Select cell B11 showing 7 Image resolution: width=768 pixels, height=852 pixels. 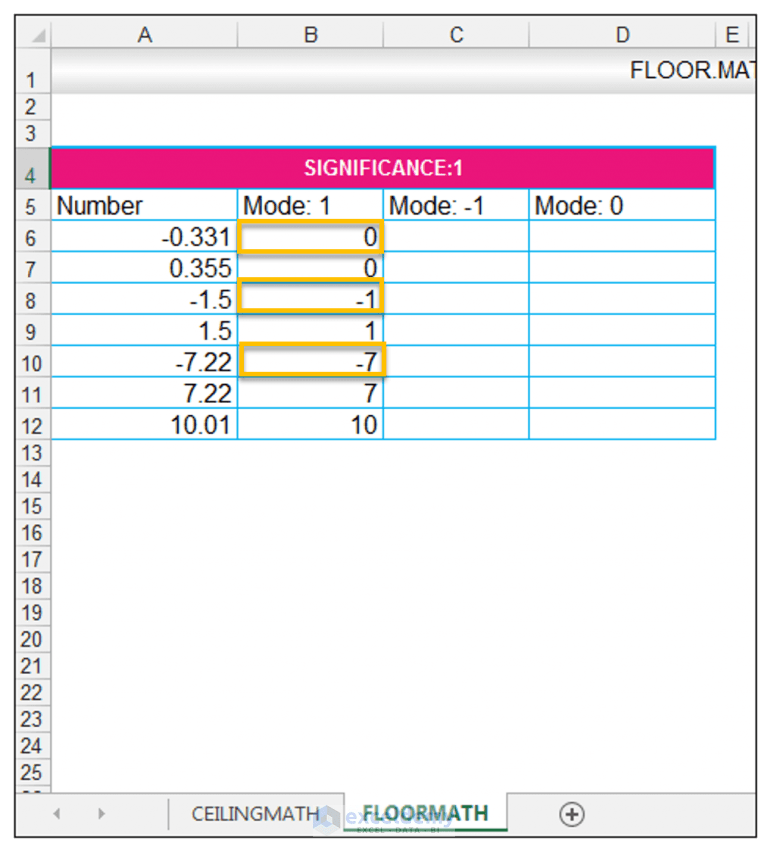(310, 393)
